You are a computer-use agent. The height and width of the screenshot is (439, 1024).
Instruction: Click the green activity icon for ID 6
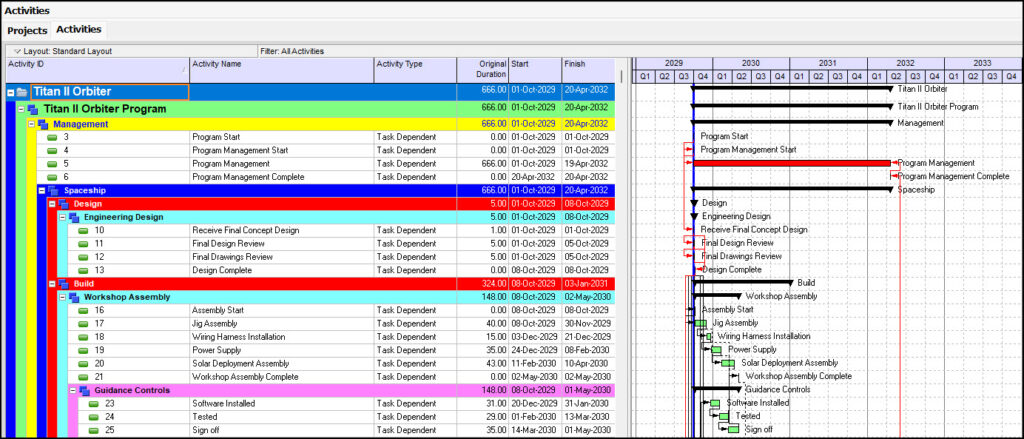point(53,177)
